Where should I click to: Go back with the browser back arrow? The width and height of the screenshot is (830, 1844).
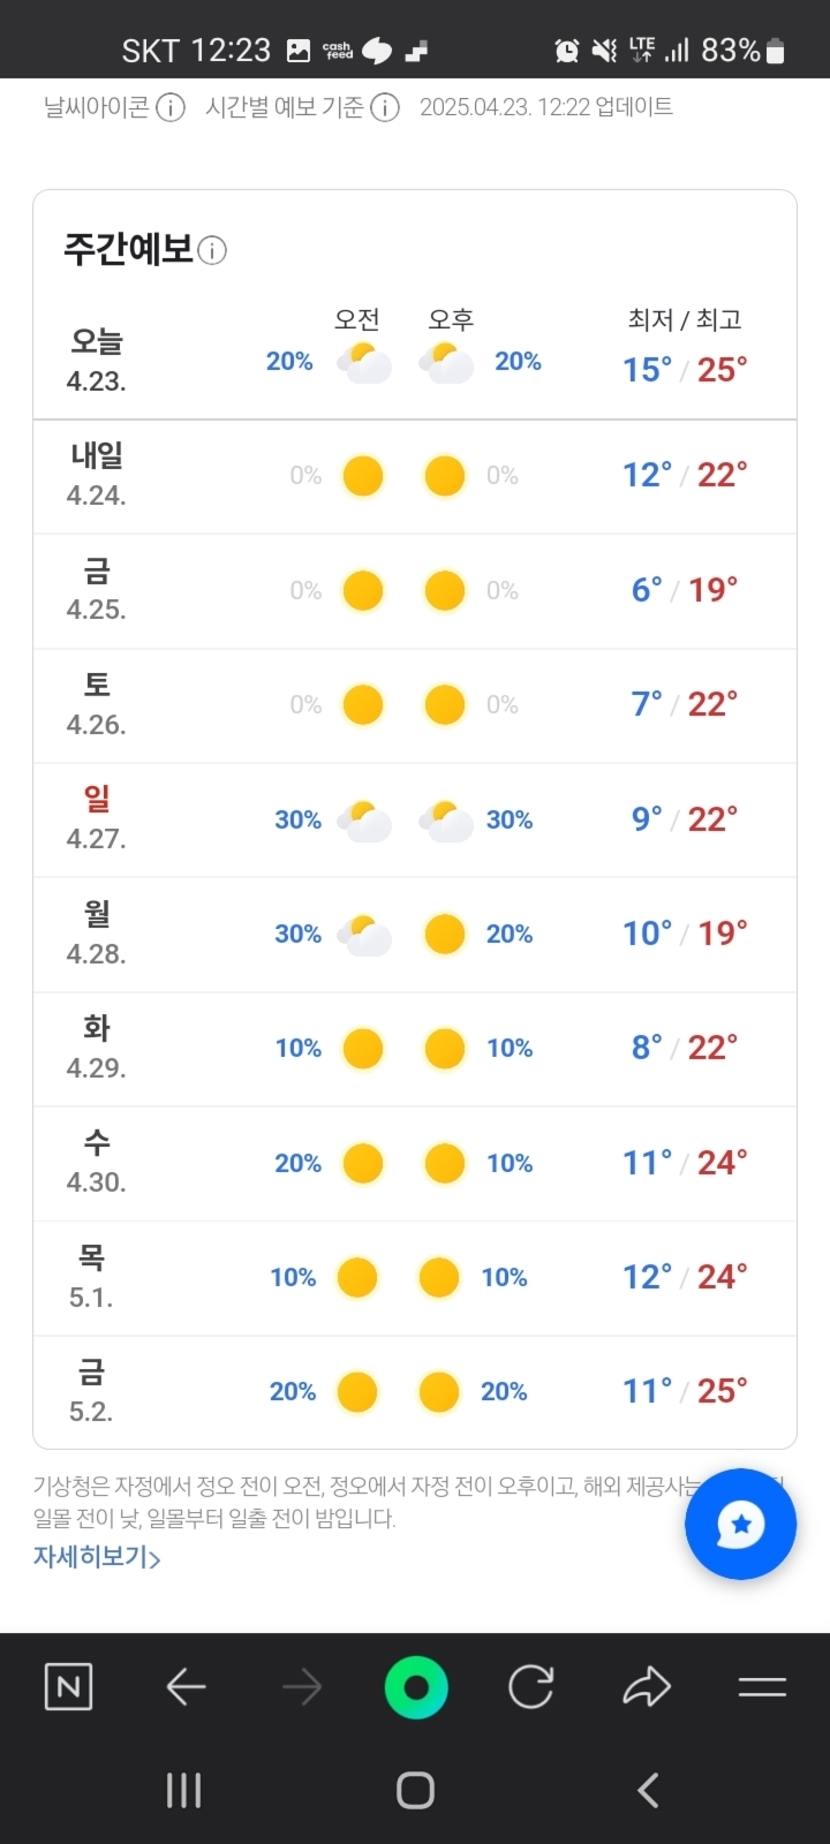[186, 1688]
